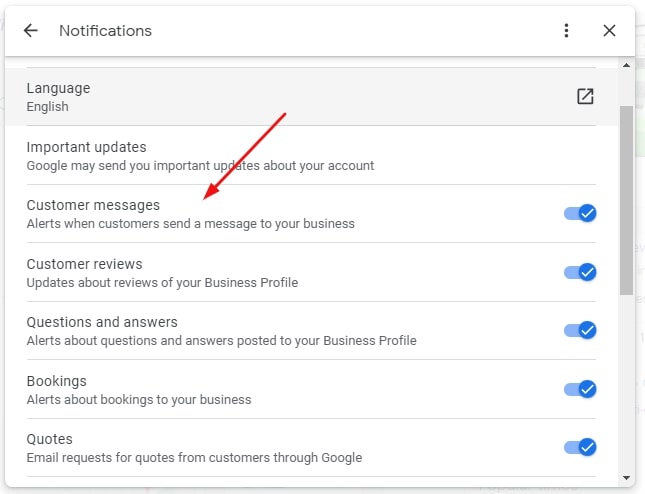The height and width of the screenshot is (494, 645).
Task: Click the Important updates row
Action: 311,155
